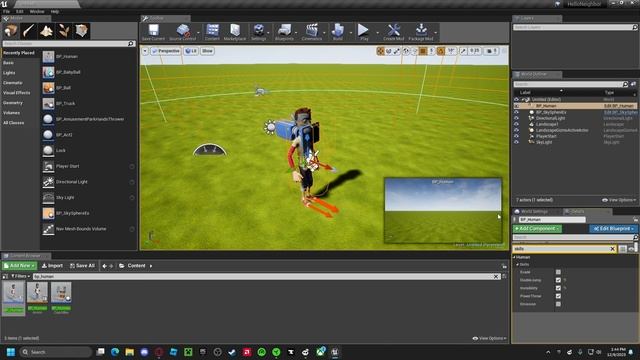Toggle rotation snapping in viewport toolbar
Screen dimensions: 640x360
pos(441,51)
